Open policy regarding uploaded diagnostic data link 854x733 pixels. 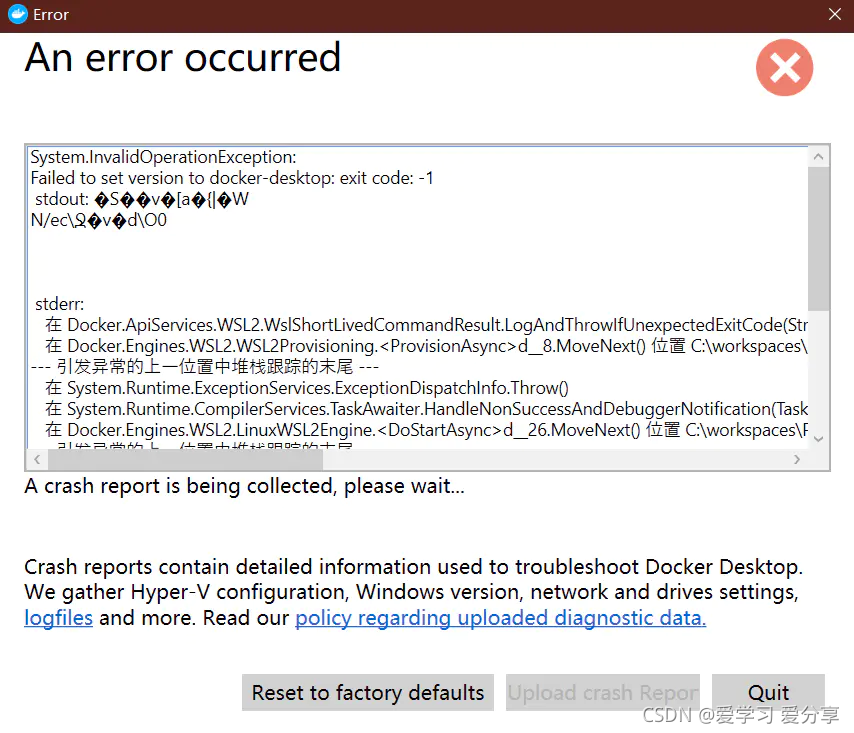point(501,618)
